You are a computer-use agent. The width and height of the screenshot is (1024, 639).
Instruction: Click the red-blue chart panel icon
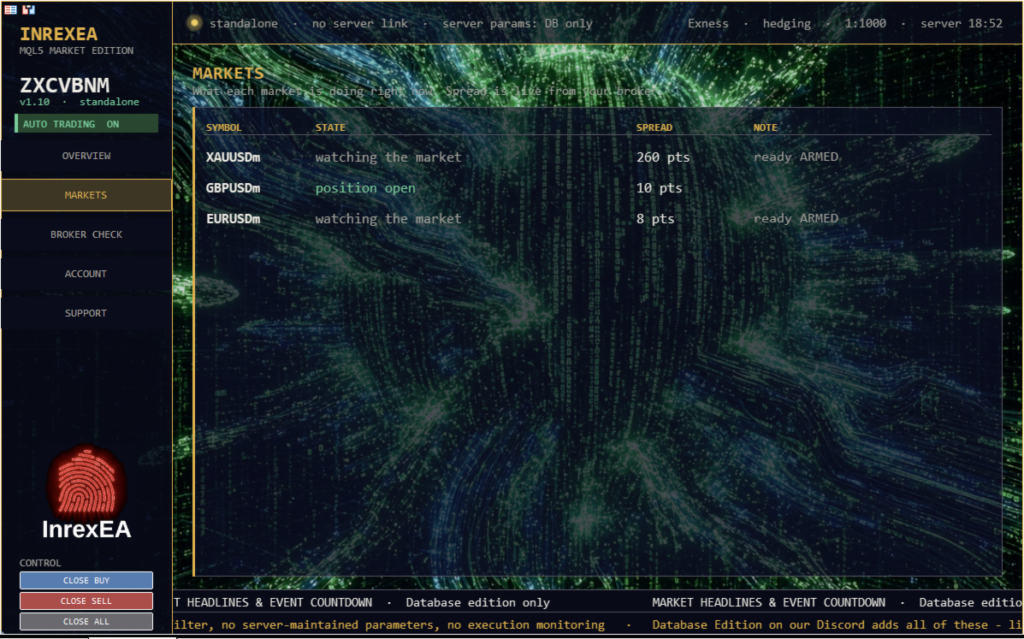point(28,10)
